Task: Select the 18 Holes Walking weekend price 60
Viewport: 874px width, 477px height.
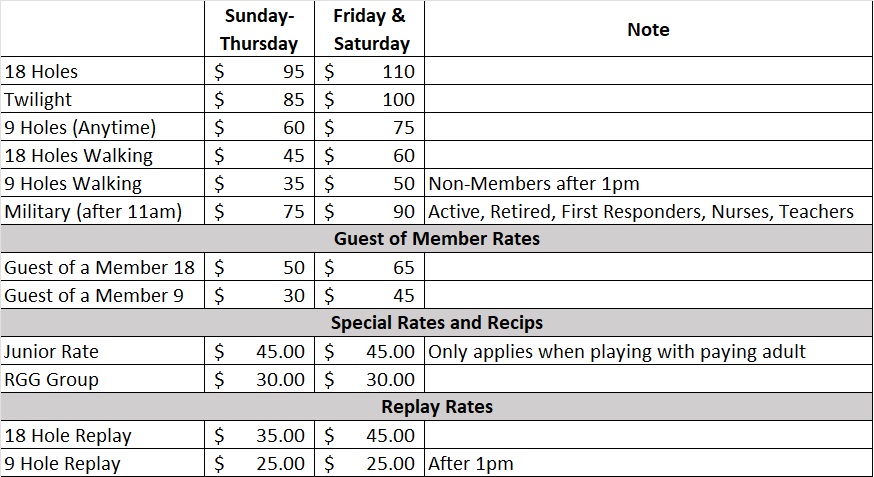Action: [370, 155]
